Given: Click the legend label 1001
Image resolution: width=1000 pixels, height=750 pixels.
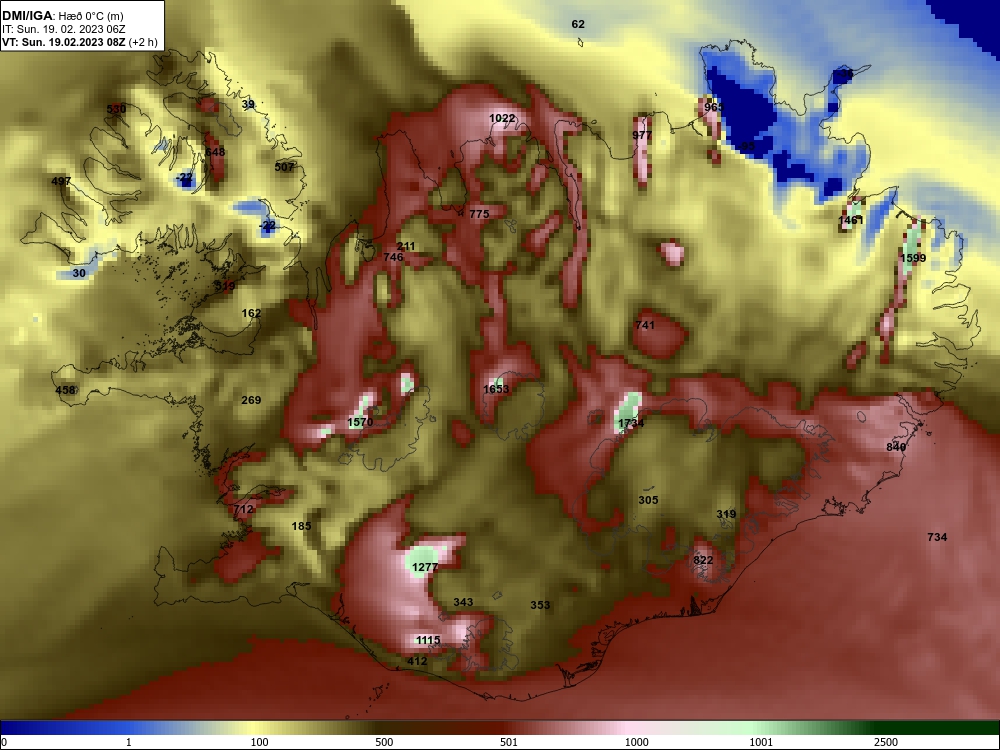Looking at the screenshot, I should click(x=761, y=742).
